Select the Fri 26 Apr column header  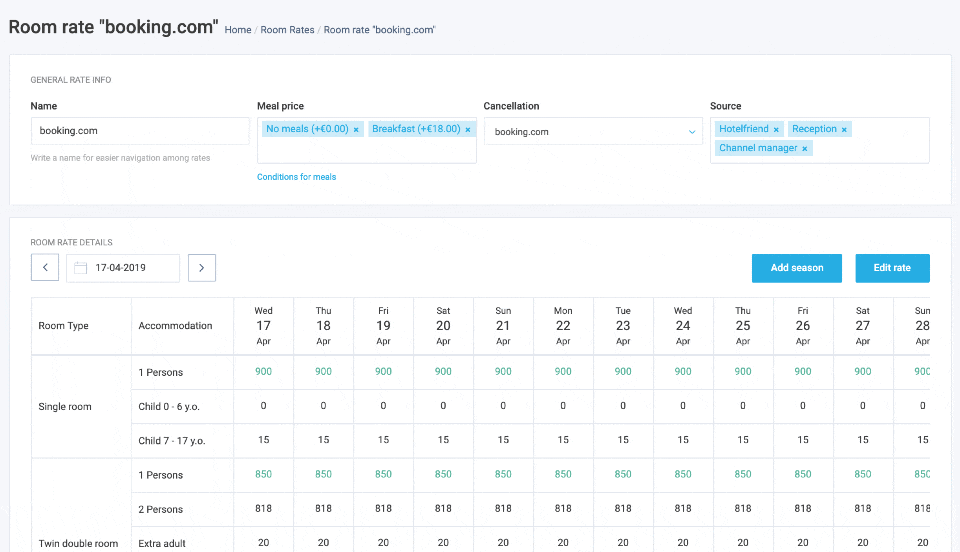click(803, 326)
